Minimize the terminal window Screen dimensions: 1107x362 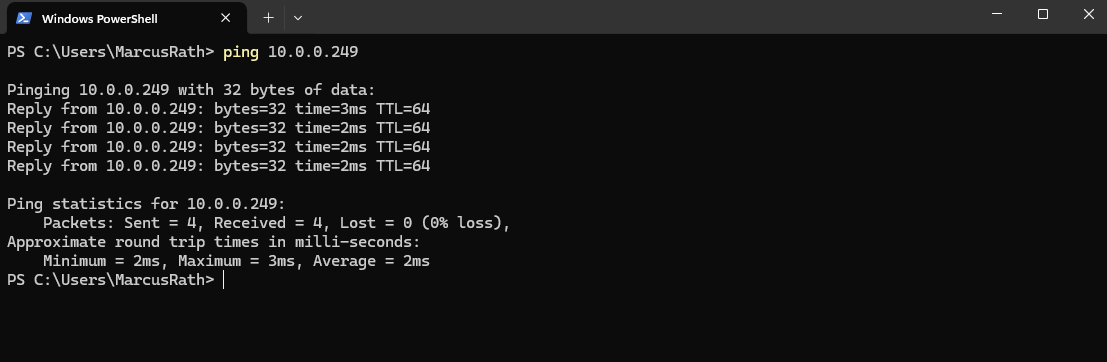996,14
